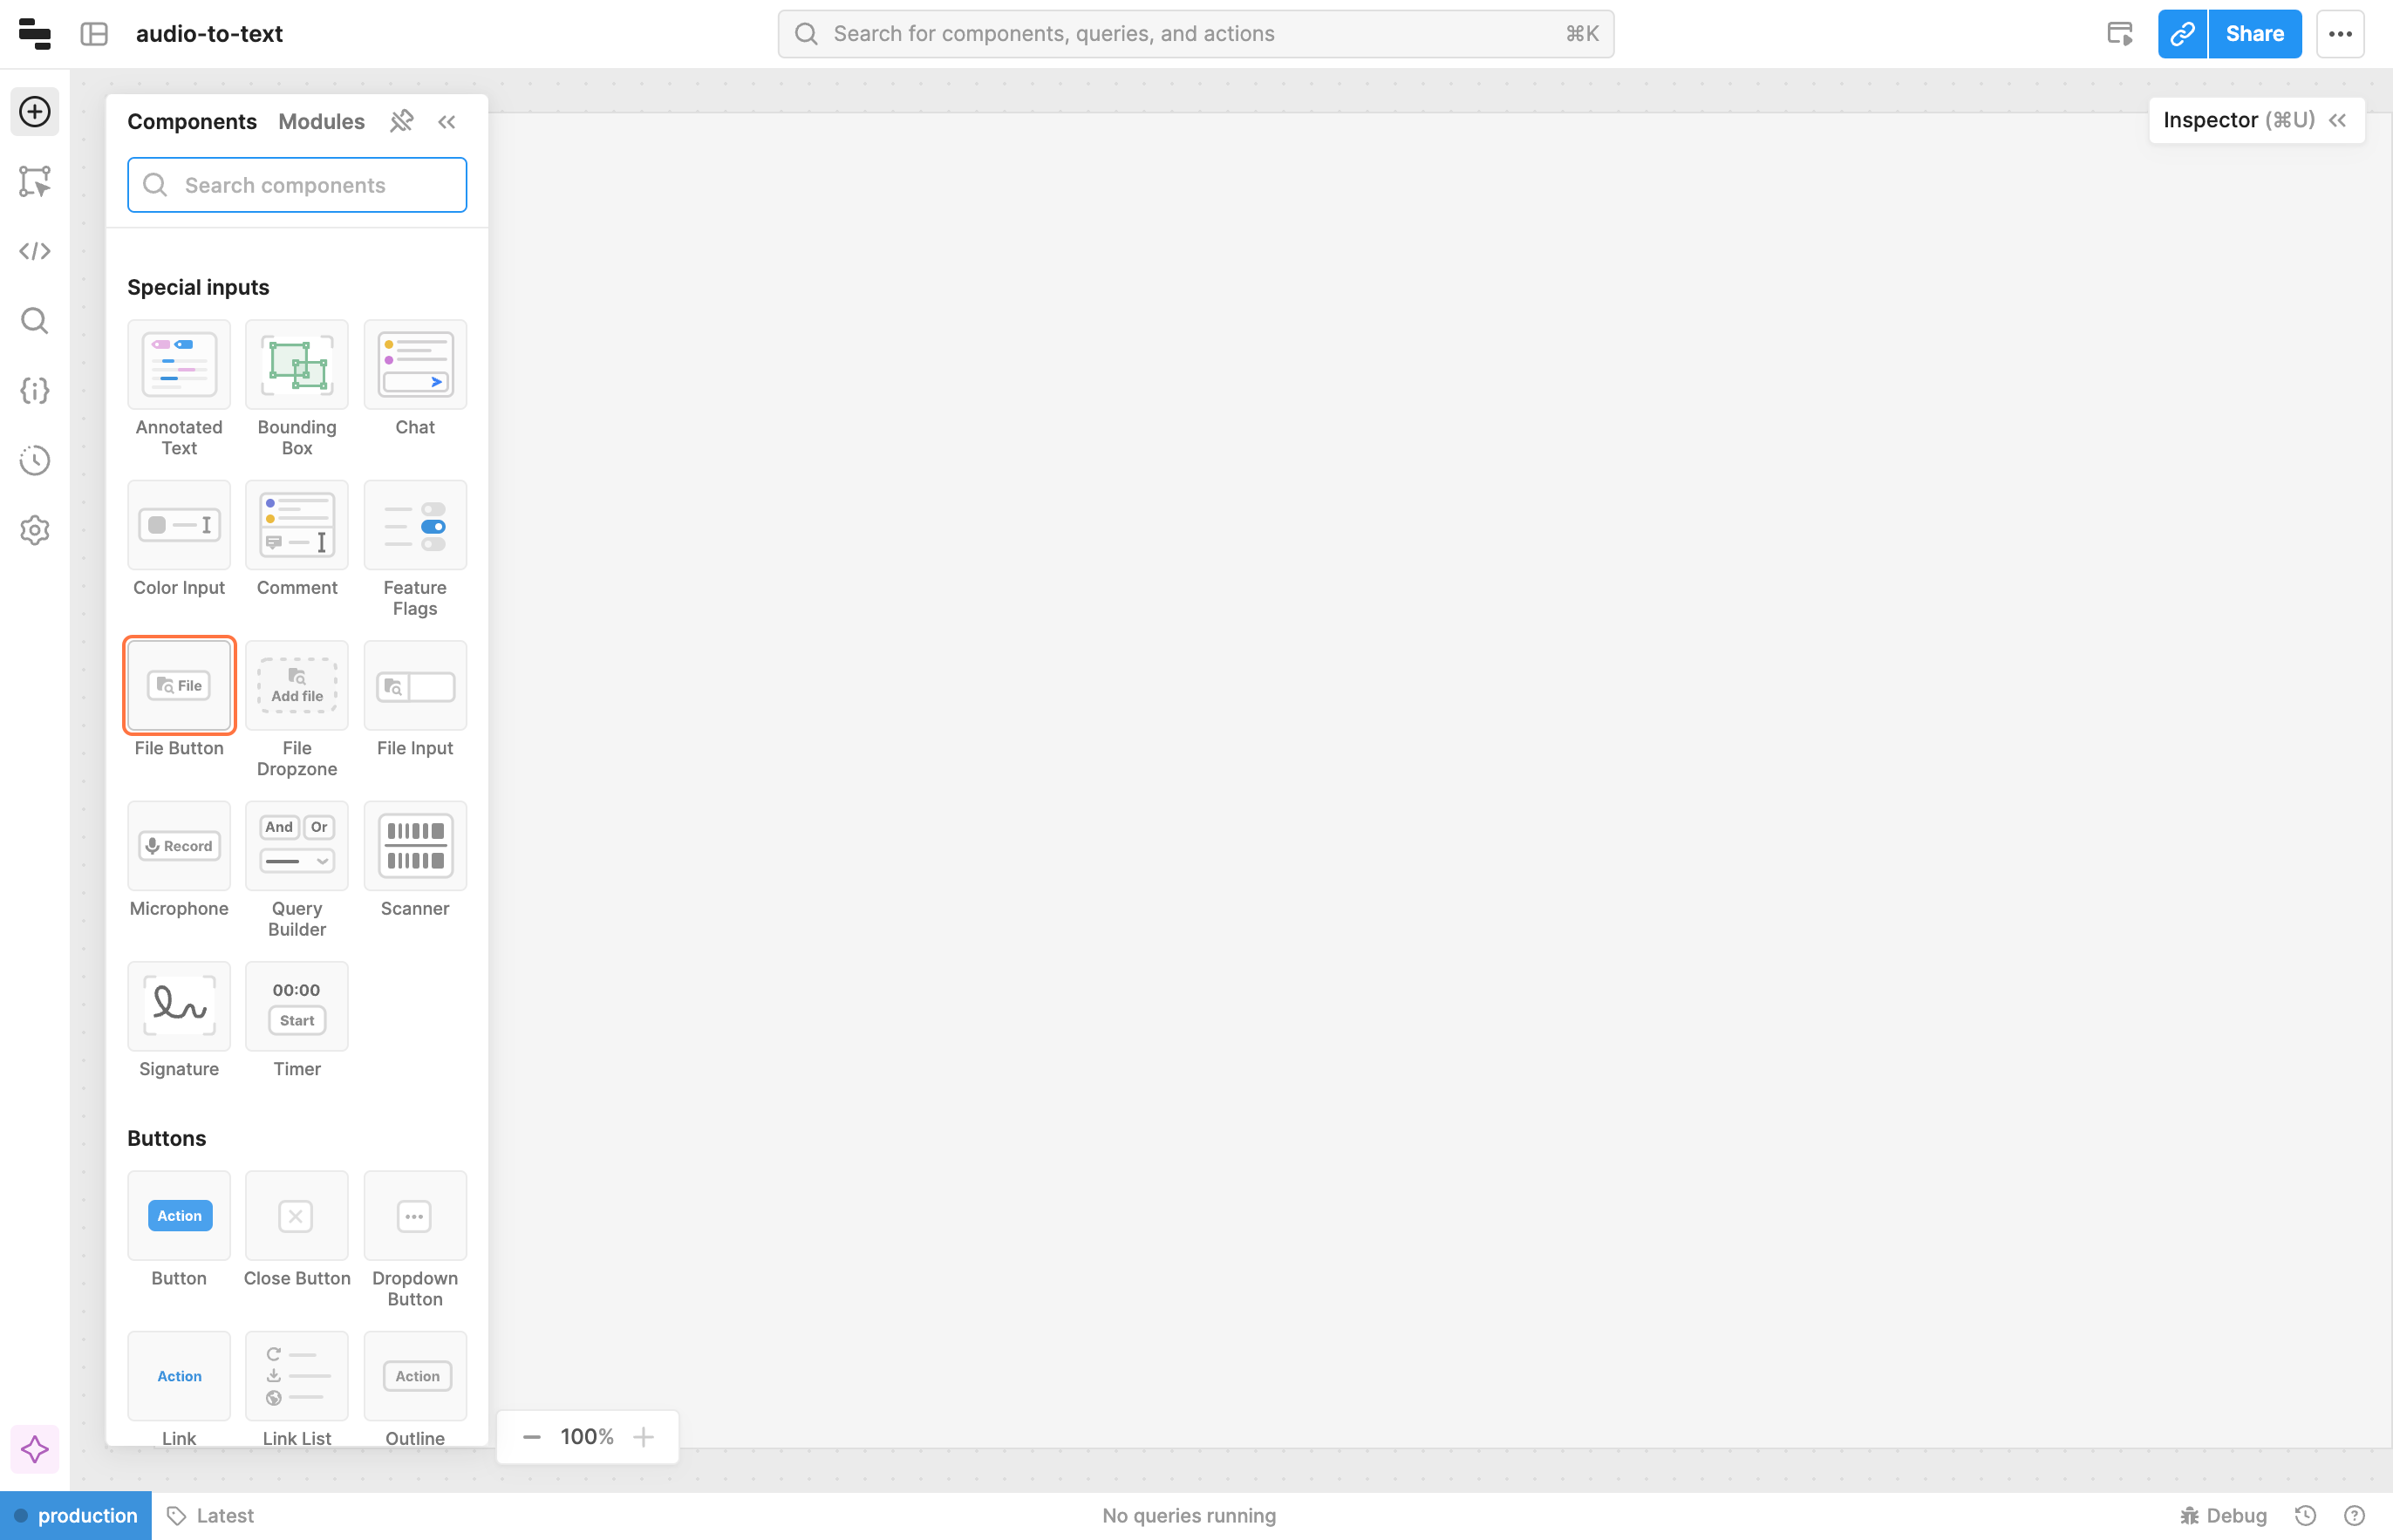Open the code editor sidebar icon
This screenshot has width=2393, height=1540.
point(35,251)
